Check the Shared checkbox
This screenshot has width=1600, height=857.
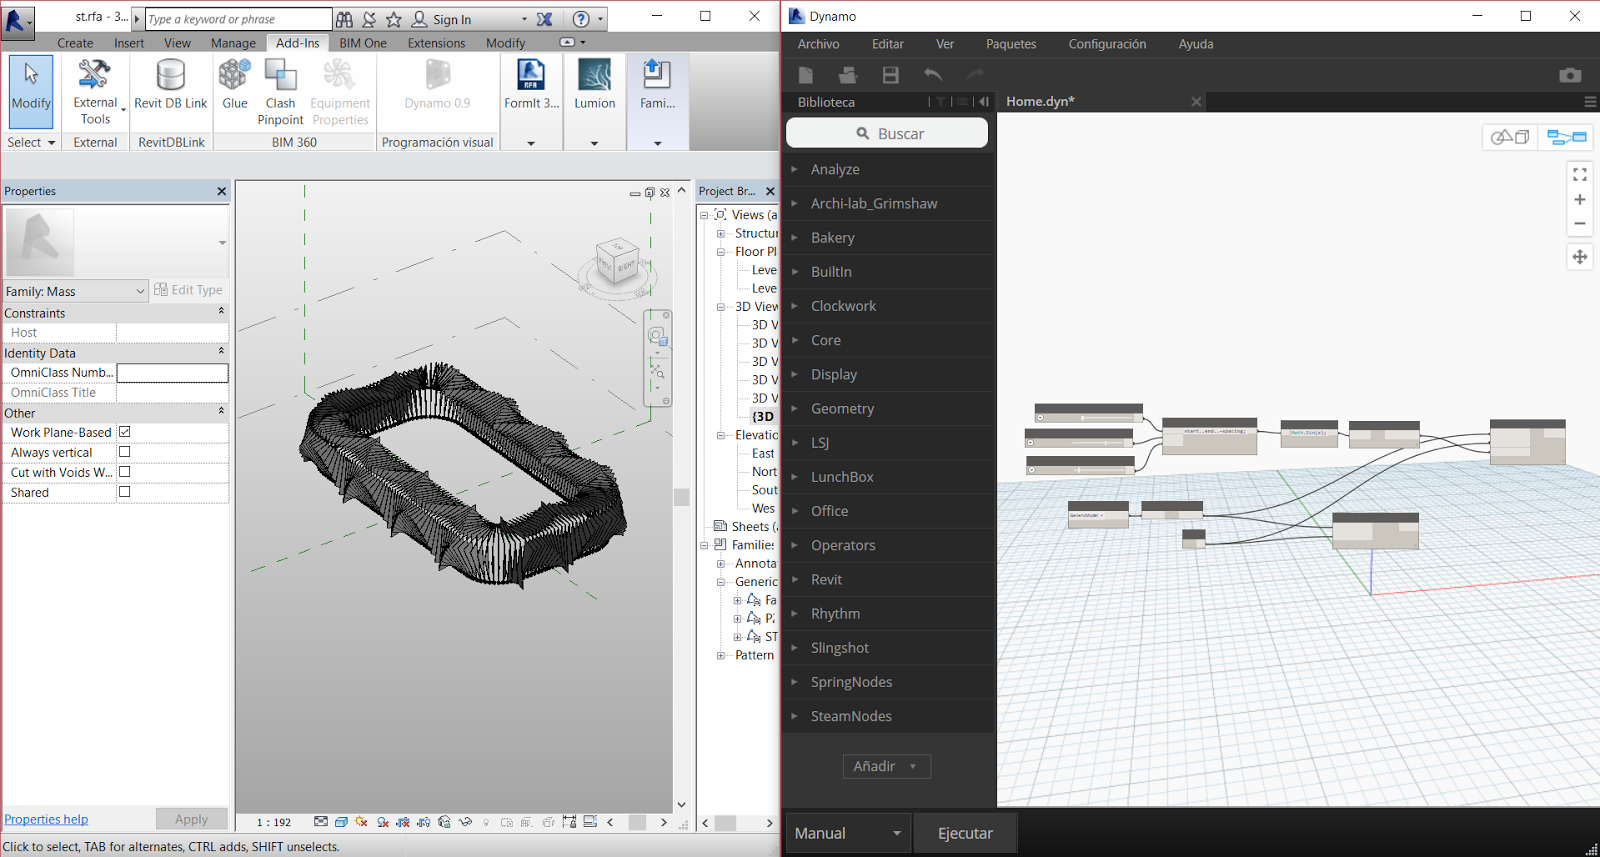[125, 492]
